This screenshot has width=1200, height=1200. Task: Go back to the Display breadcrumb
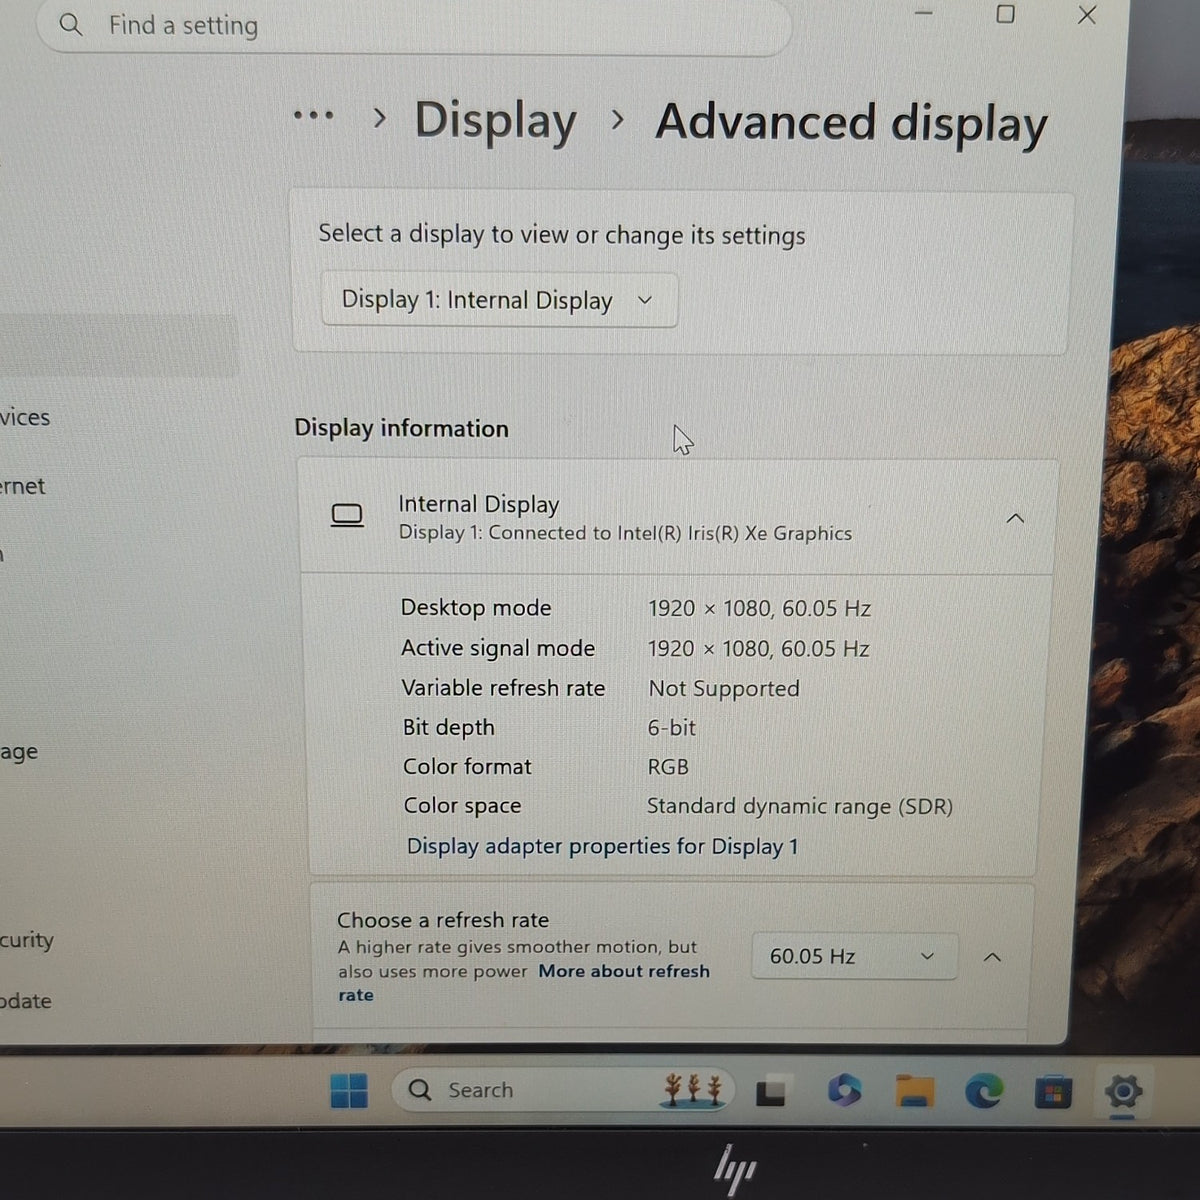click(x=495, y=121)
